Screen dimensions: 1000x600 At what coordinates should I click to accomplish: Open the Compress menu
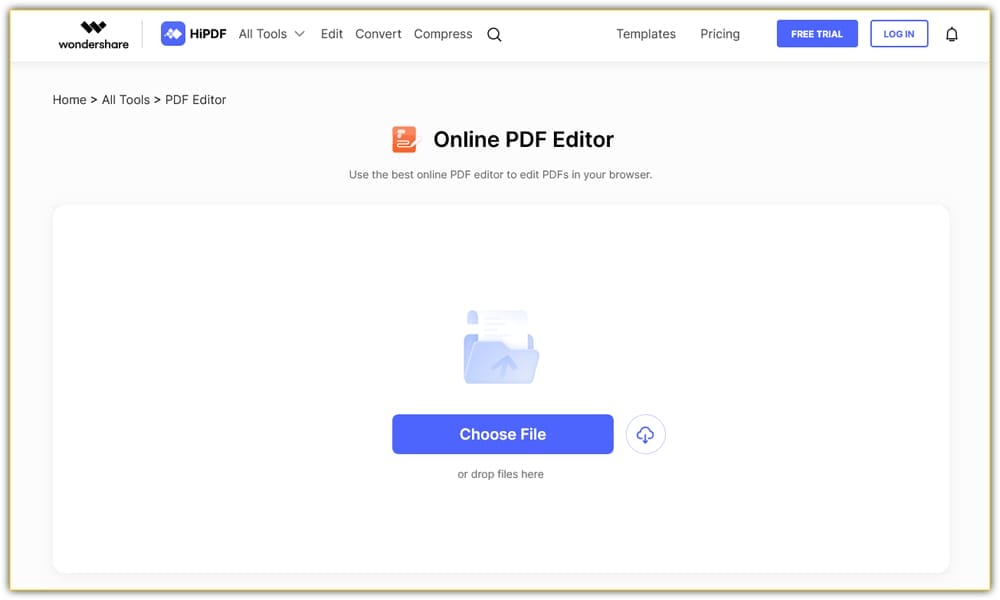coord(443,33)
